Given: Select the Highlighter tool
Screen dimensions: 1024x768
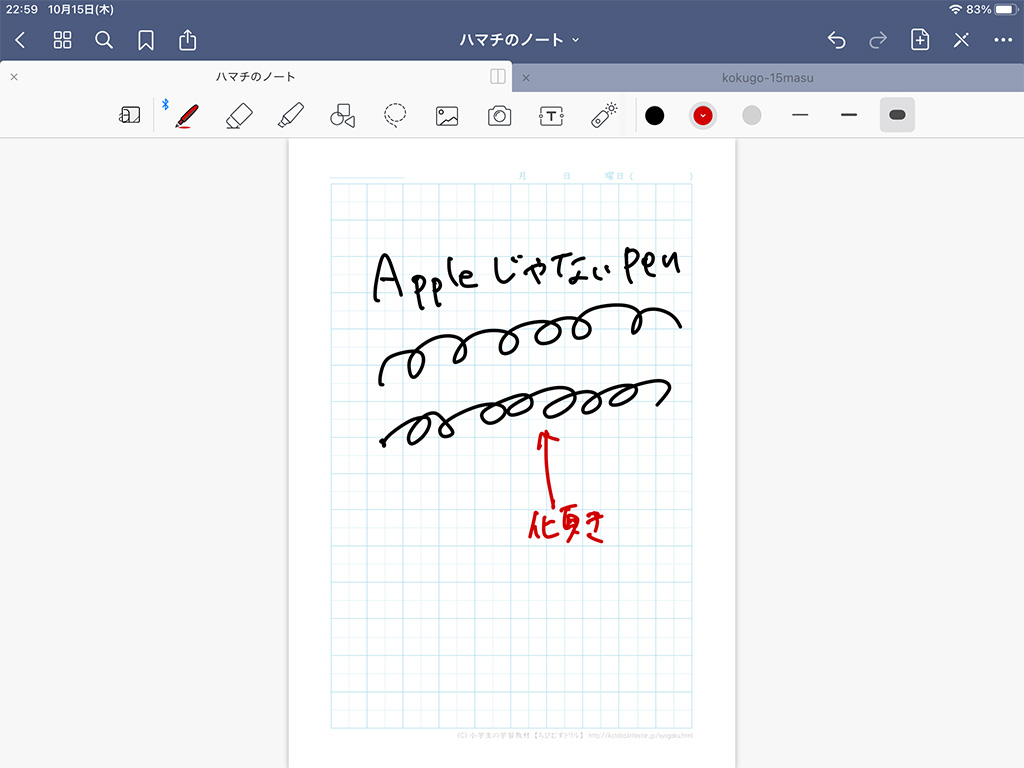Looking at the screenshot, I should [x=291, y=116].
